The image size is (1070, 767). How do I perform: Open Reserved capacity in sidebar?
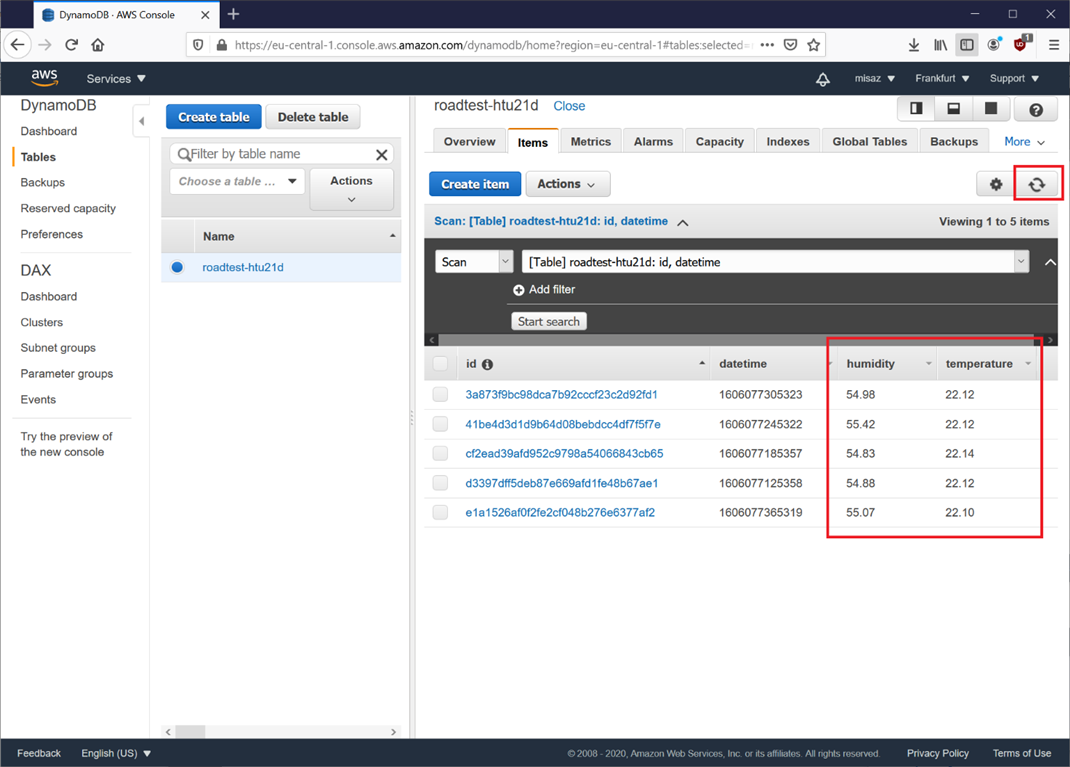[68, 208]
